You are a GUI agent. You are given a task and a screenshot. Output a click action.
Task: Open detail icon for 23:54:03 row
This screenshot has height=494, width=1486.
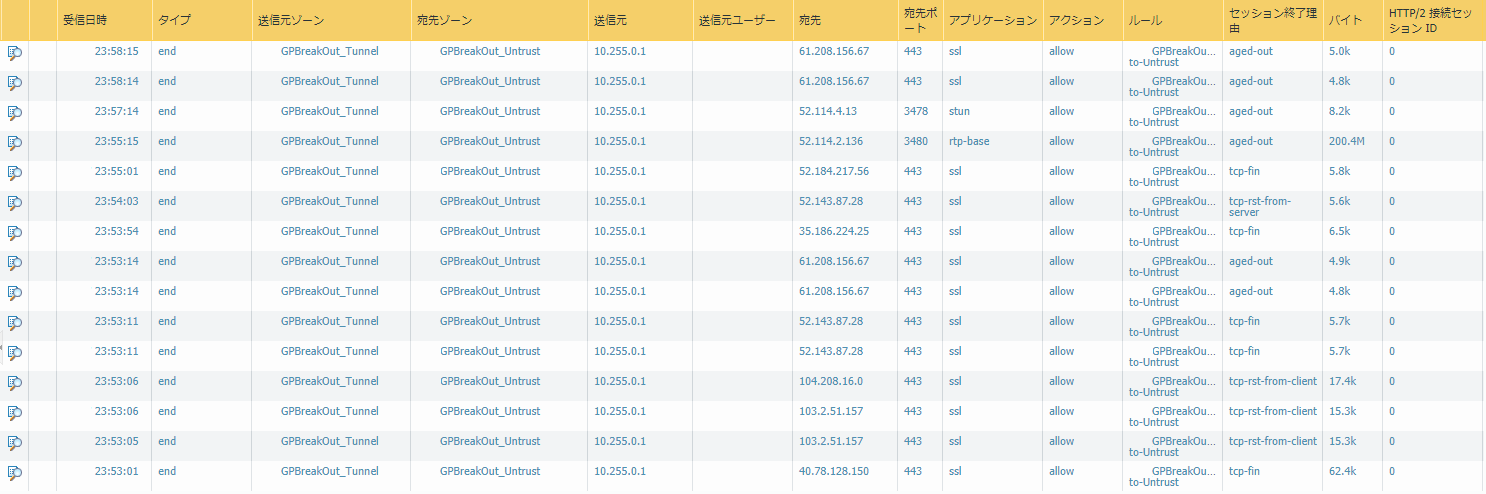[x=14, y=203]
